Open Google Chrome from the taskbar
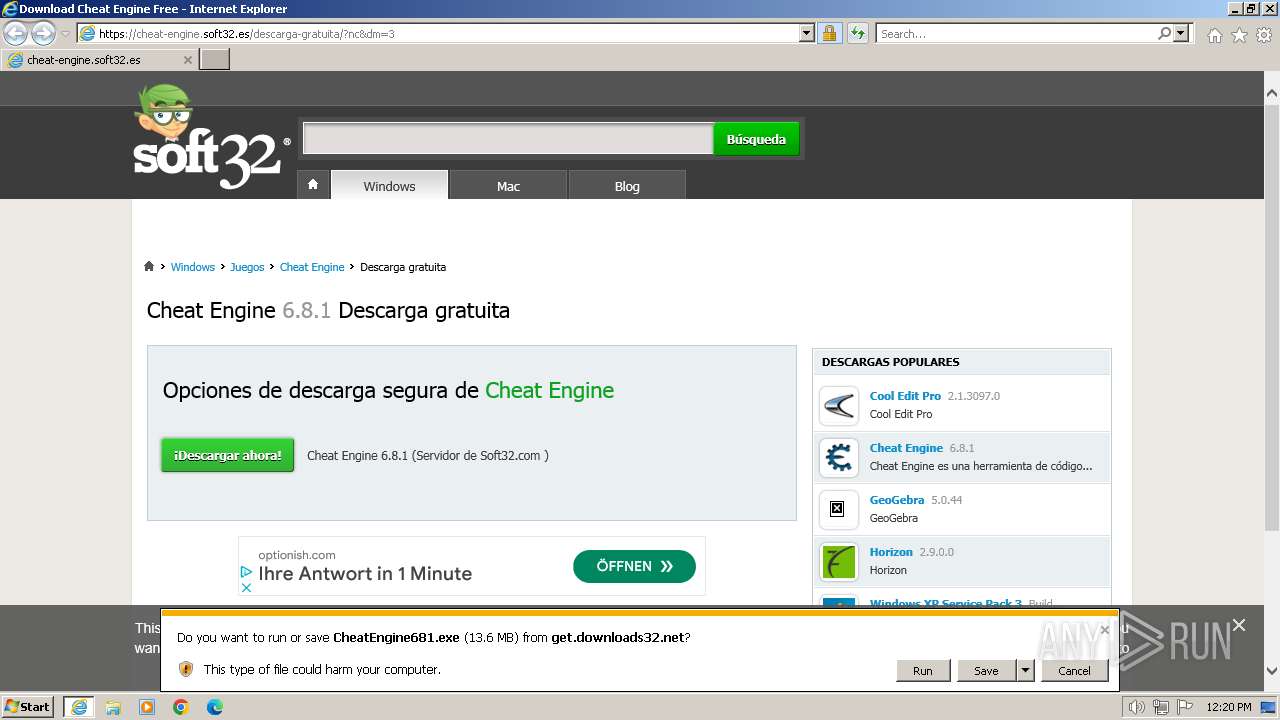This screenshot has height=720, width=1280. tap(181, 707)
